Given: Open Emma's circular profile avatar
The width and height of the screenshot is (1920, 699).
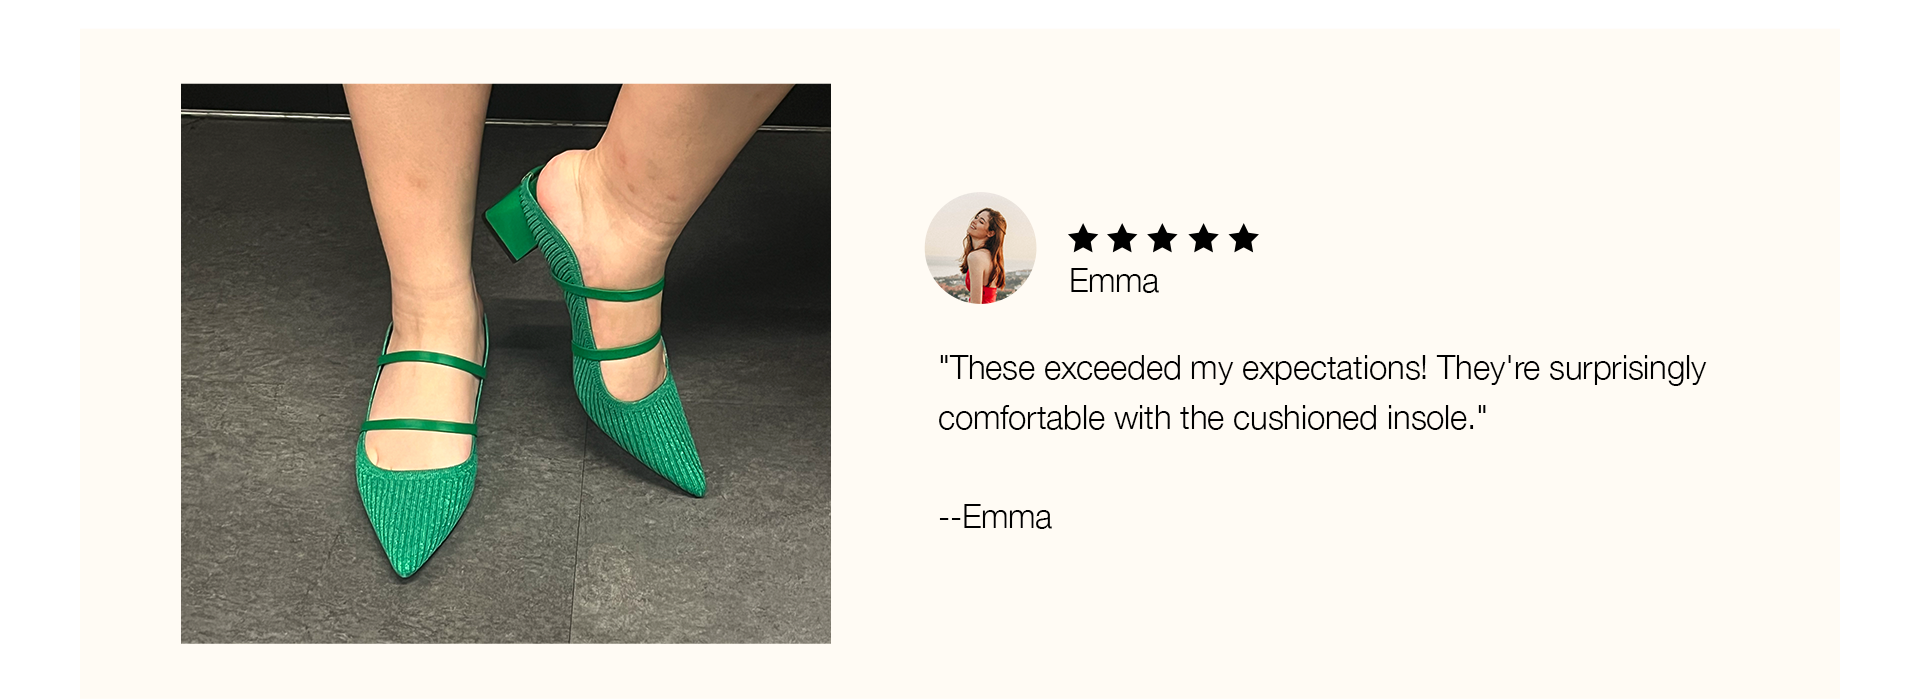Looking at the screenshot, I should coord(980,248).
